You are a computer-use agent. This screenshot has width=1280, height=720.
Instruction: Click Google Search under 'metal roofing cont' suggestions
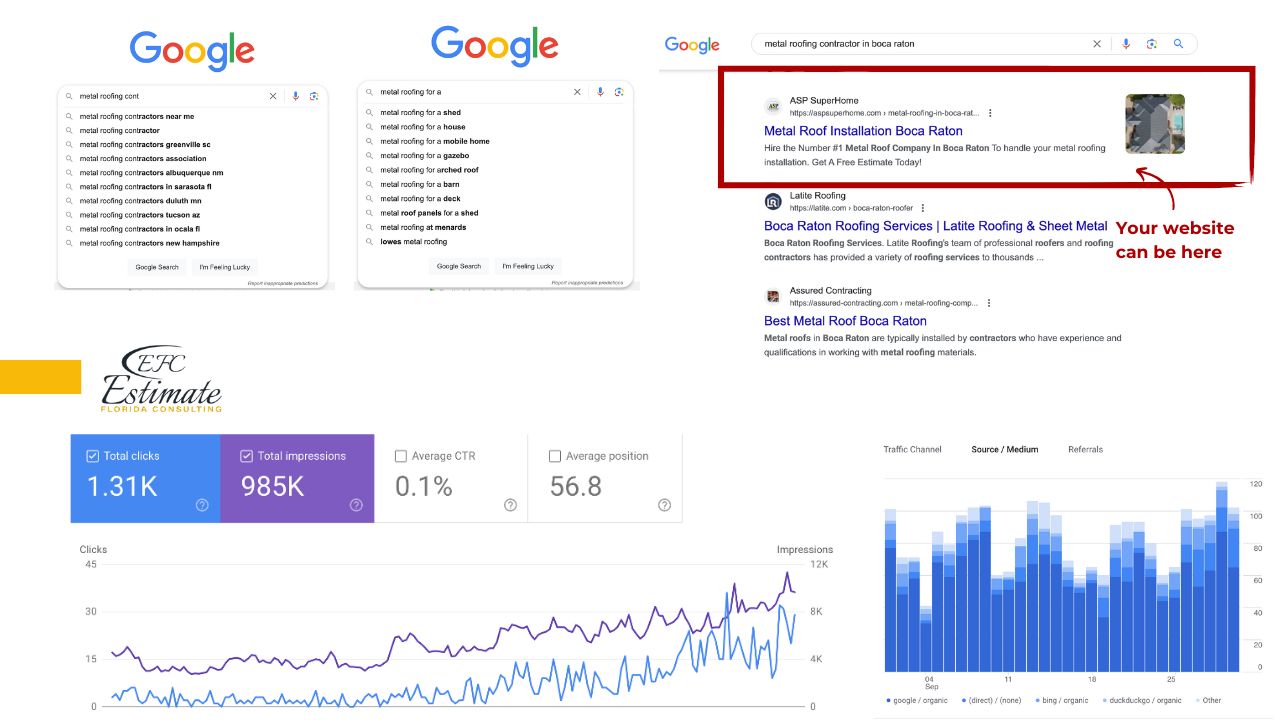click(x=157, y=267)
